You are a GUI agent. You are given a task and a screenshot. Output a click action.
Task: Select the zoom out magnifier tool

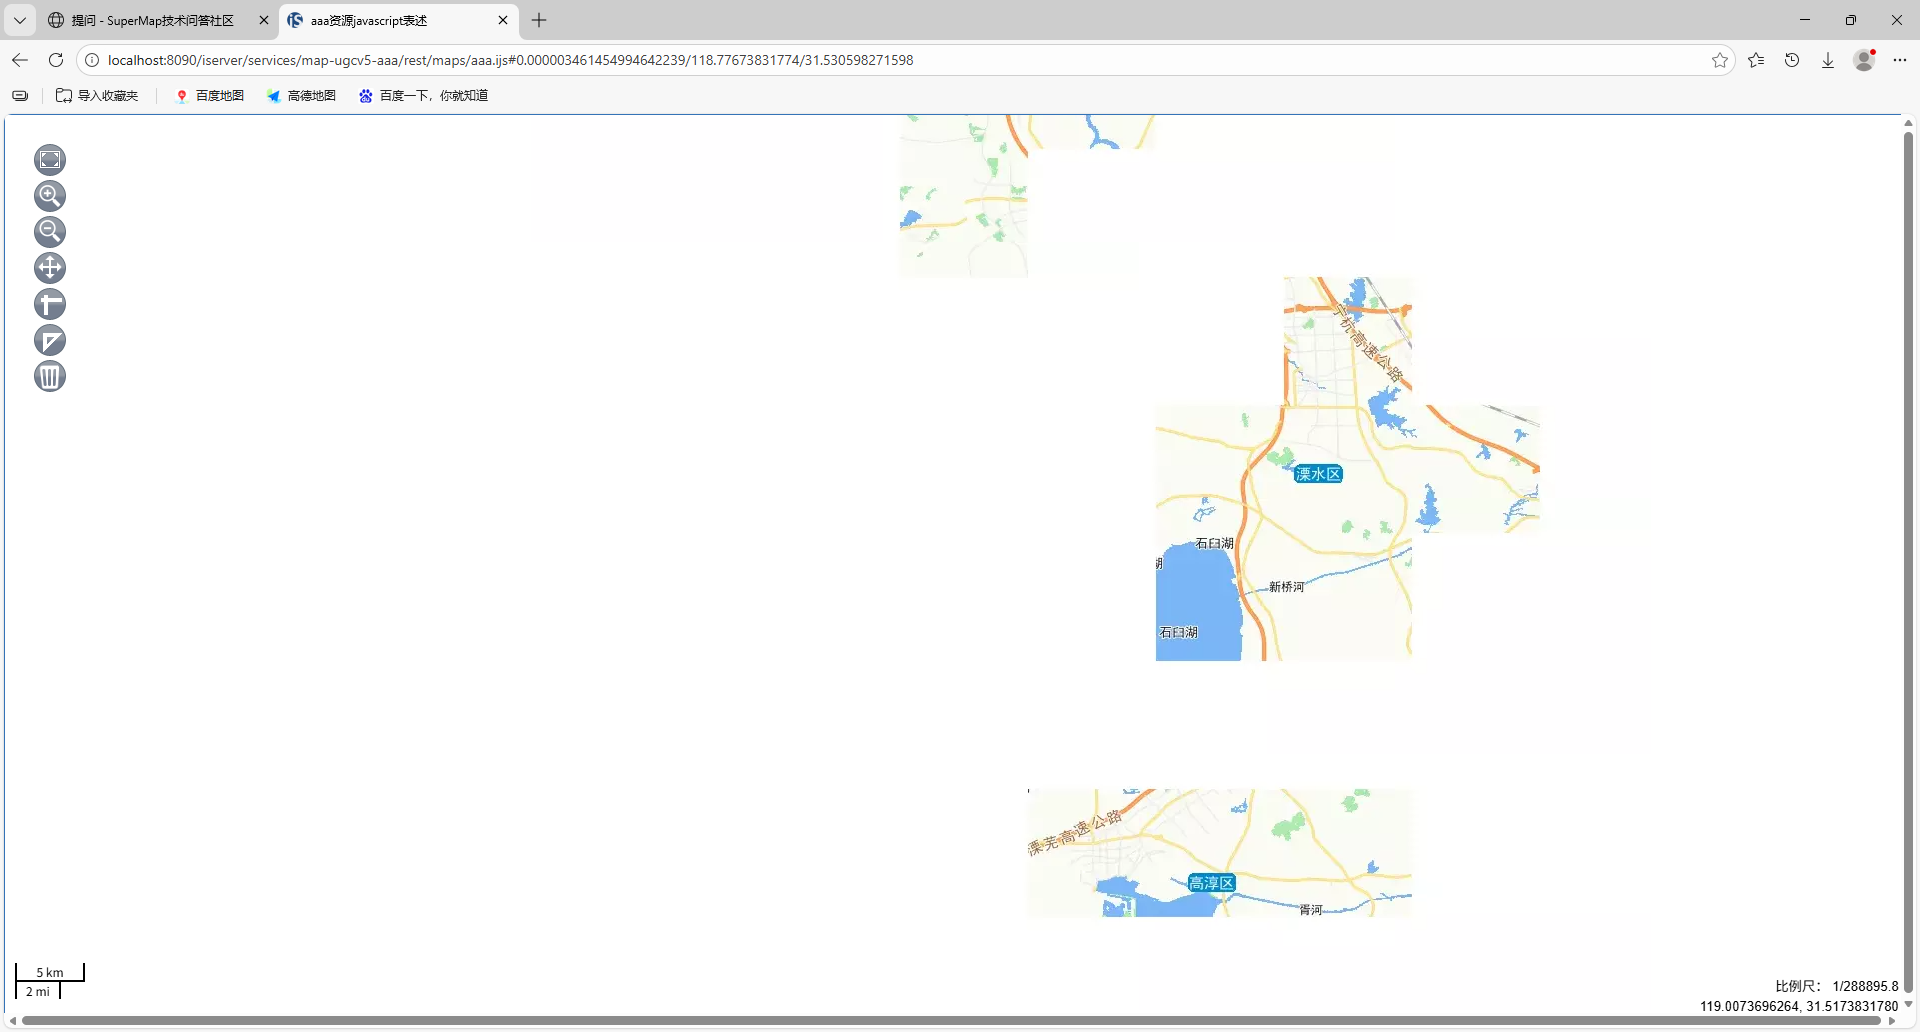click(50, 232)
